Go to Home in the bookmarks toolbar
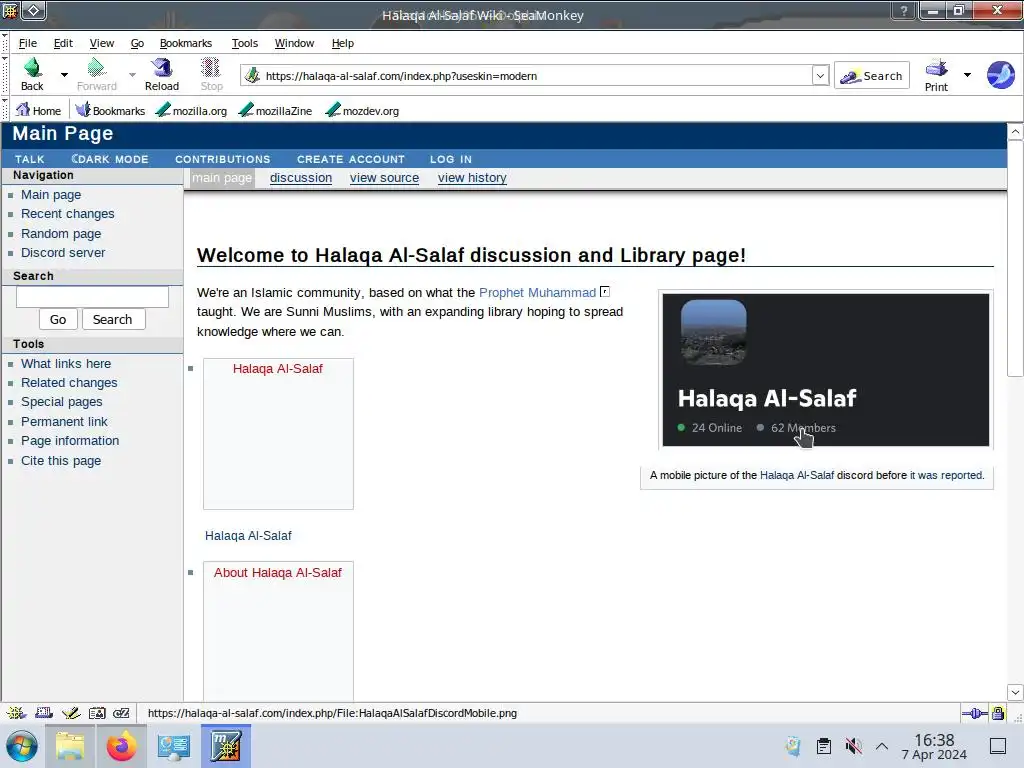1024x768 pixels. click(38, 110)
